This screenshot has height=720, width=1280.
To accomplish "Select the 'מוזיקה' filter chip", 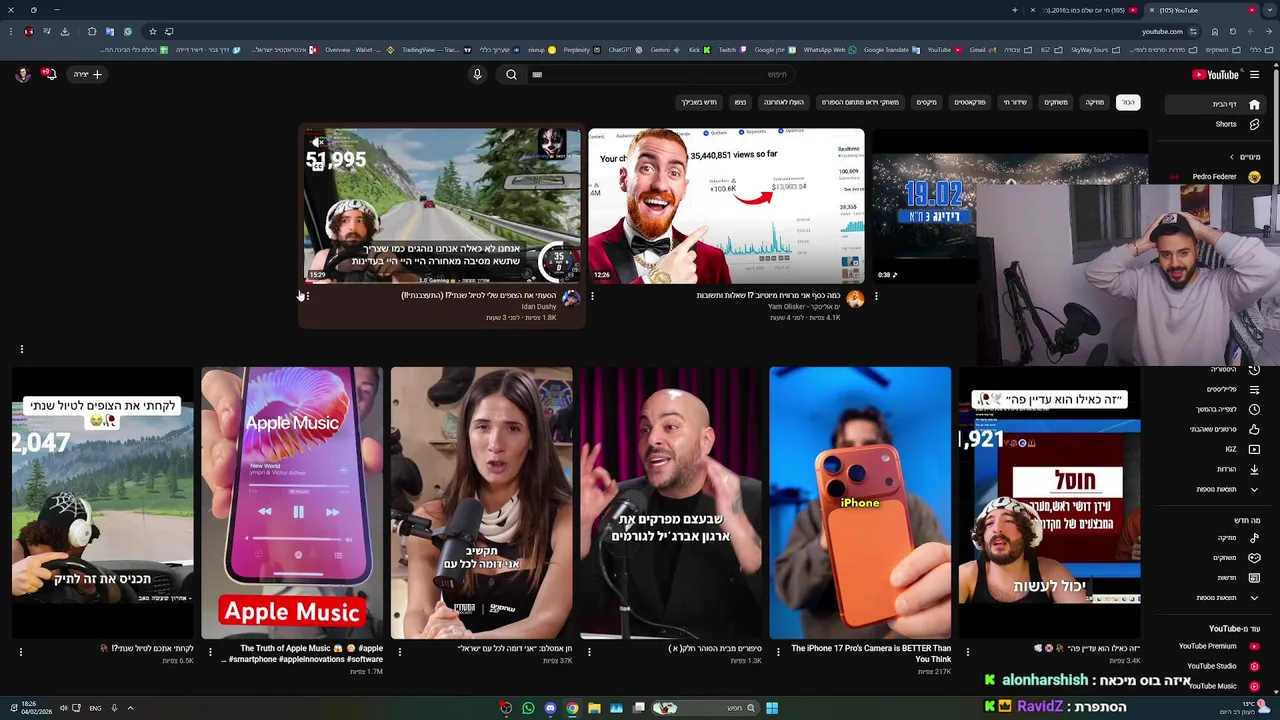I will click(1095, 102).
